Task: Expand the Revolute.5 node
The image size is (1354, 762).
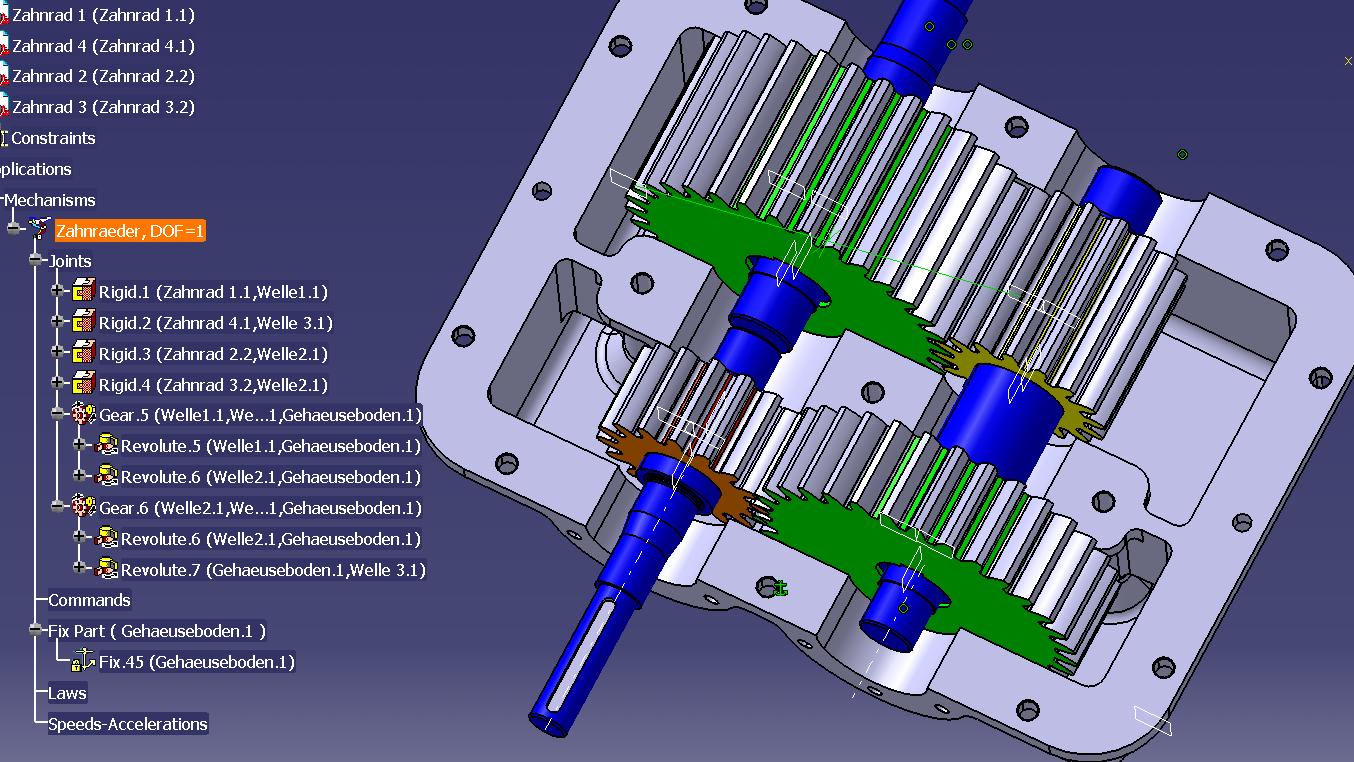Action: coord(80,445)
